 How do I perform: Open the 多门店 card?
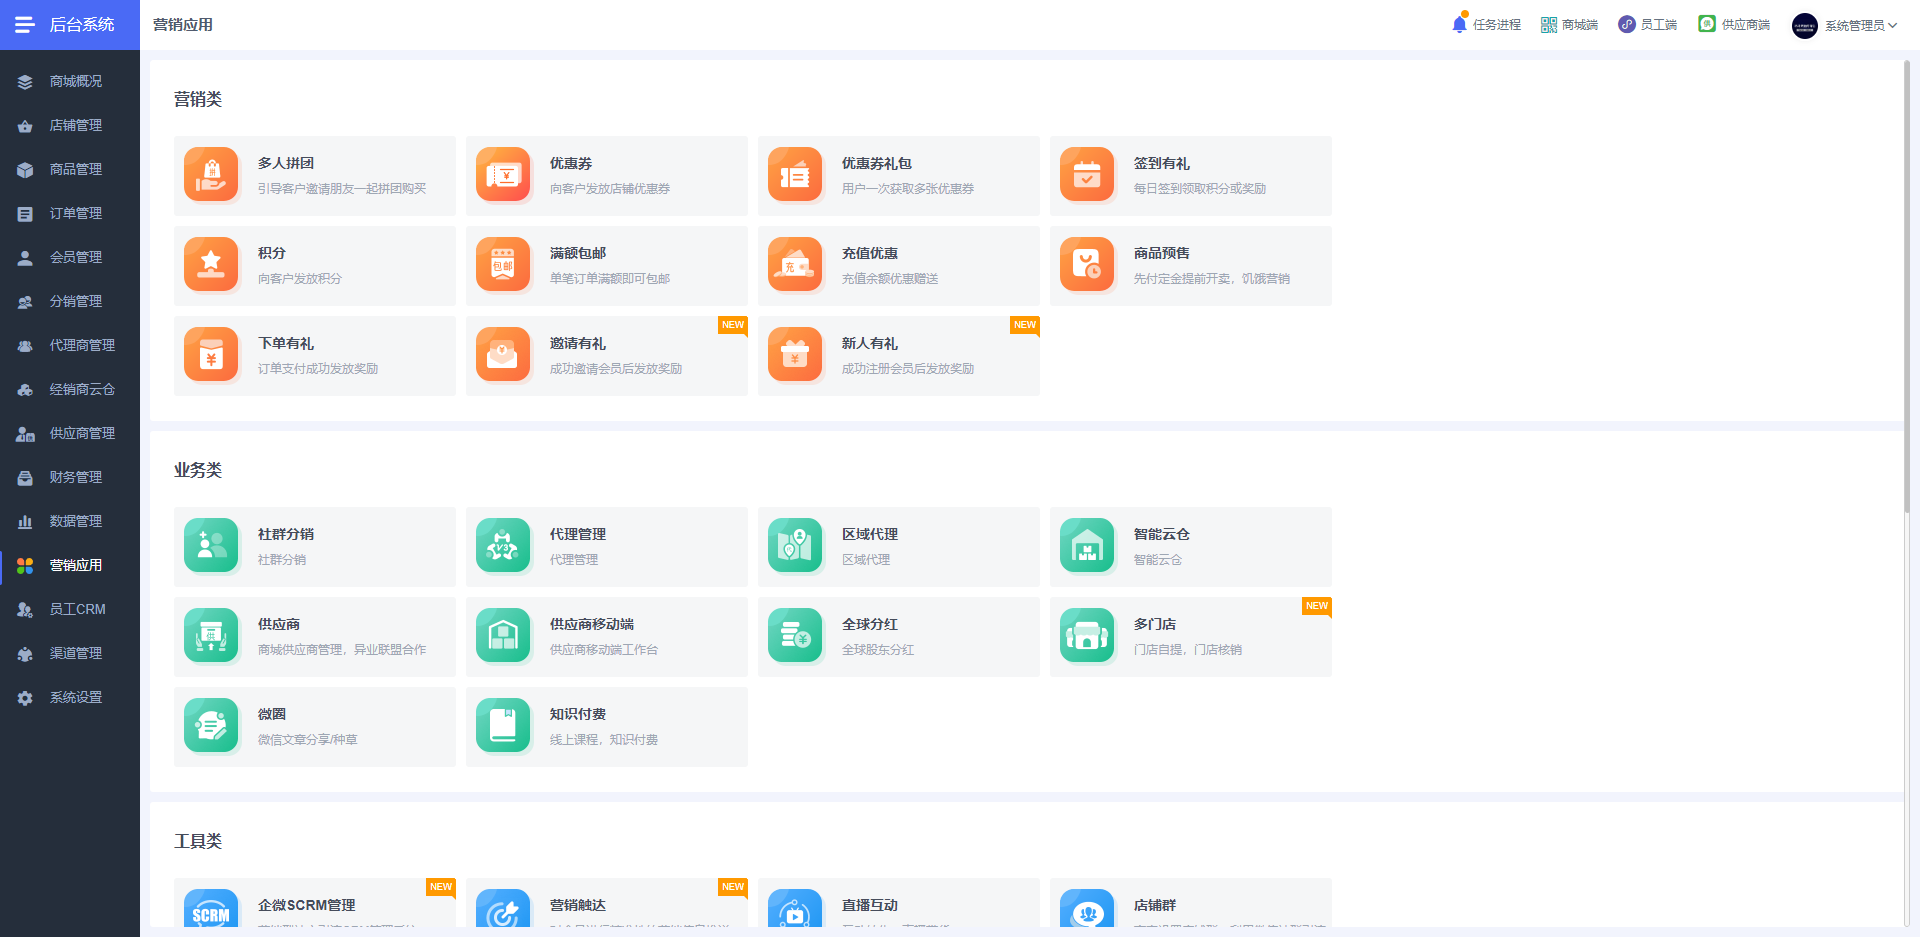coord(1191,637)
